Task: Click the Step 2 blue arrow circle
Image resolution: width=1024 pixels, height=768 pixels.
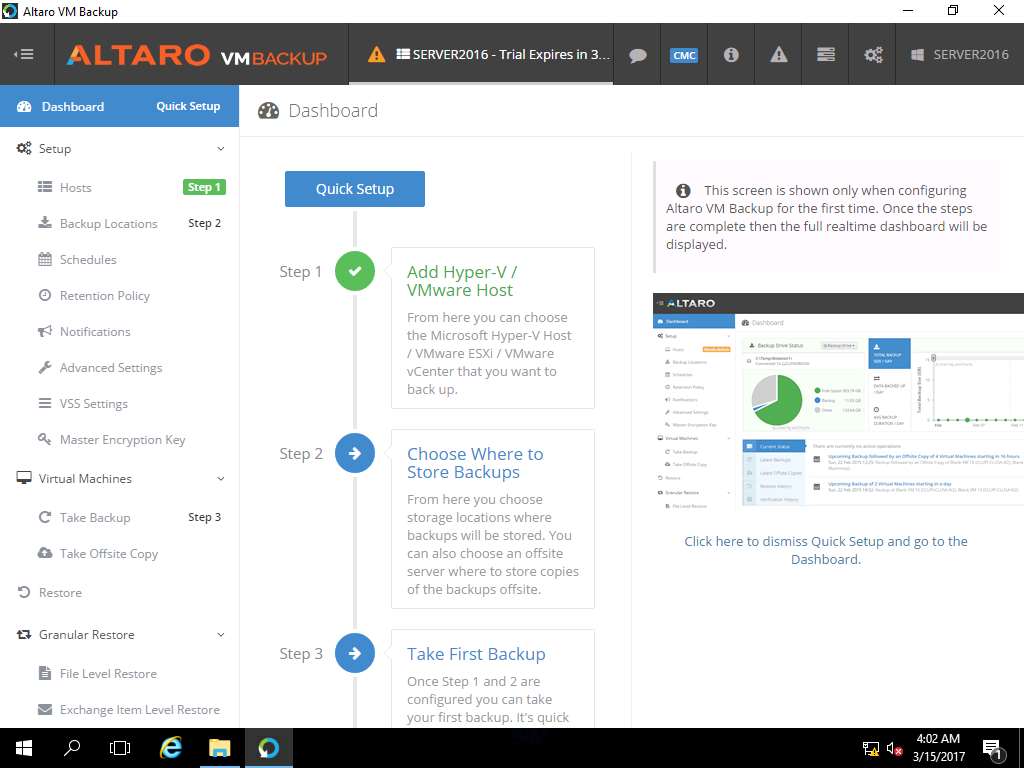Action: 355,453
